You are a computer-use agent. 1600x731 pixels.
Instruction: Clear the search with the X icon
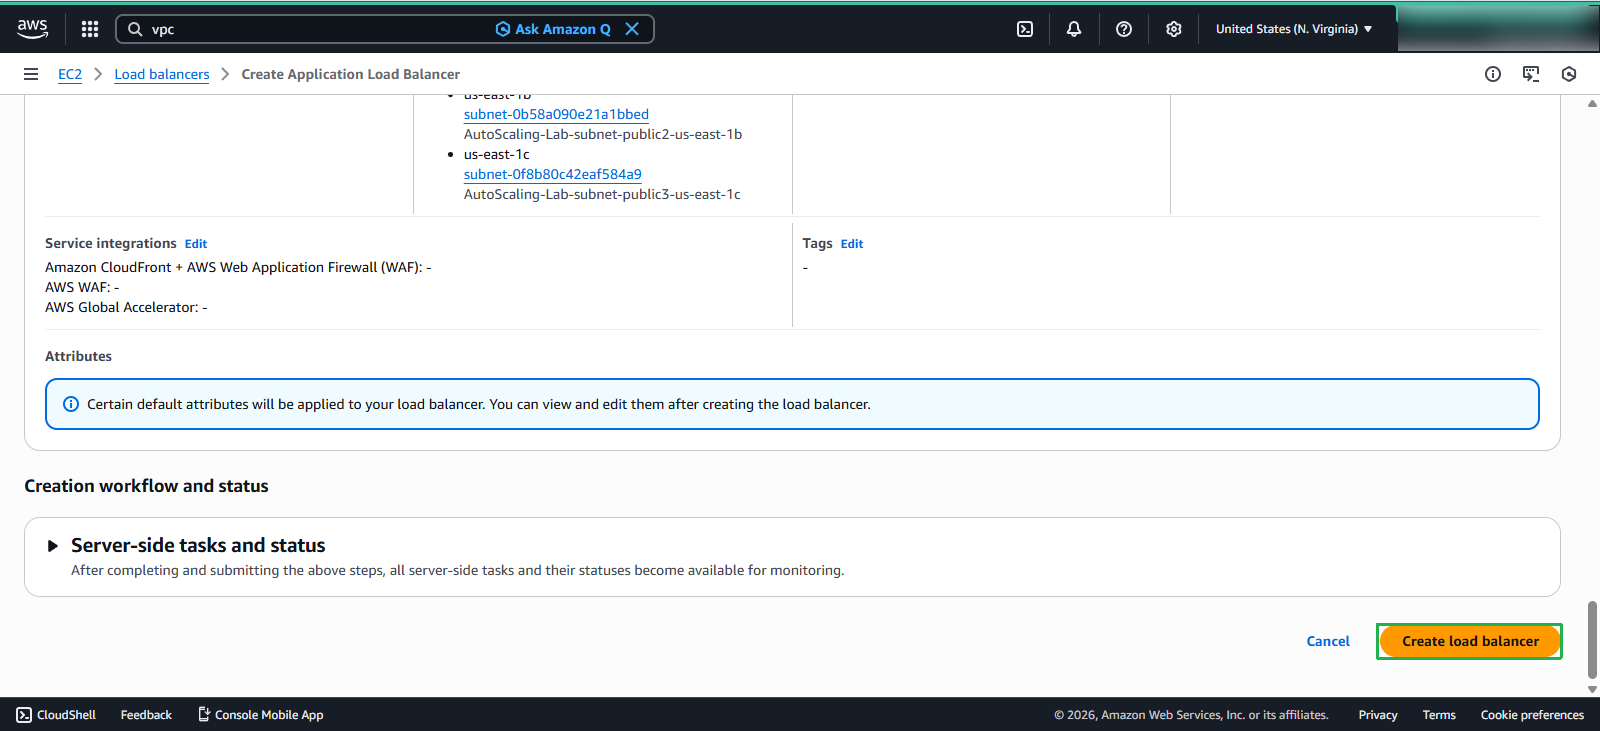632,29
